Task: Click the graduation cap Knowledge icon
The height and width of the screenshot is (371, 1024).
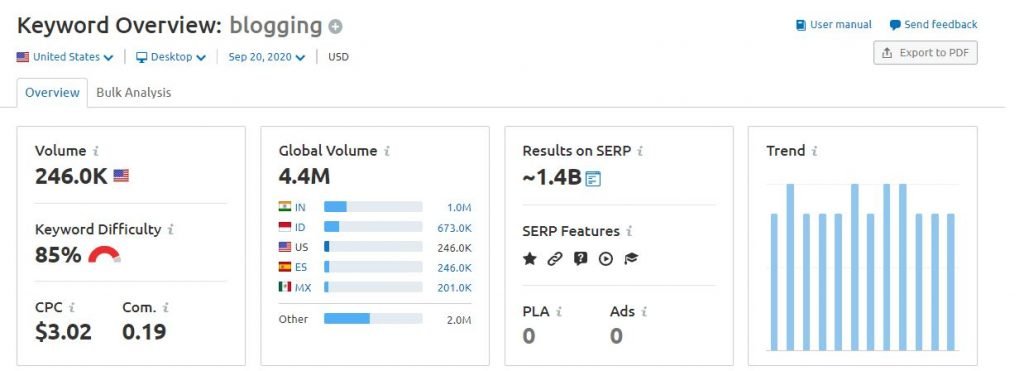Action: point(631,259)
